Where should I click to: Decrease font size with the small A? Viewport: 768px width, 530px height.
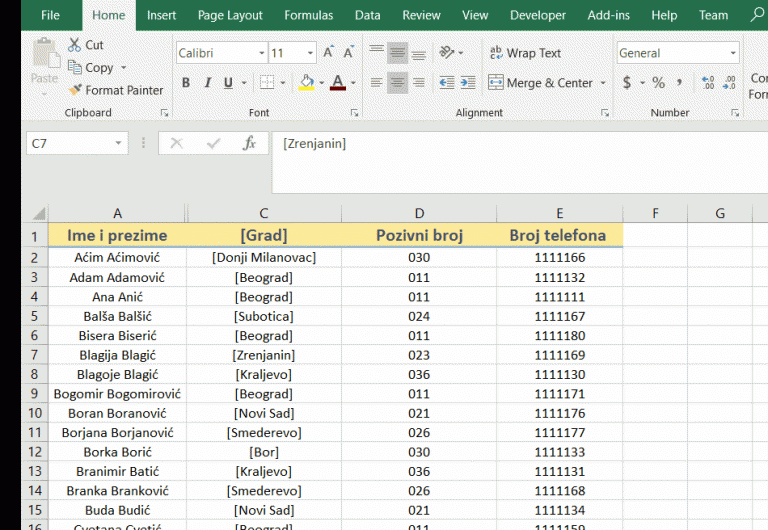(348, 52)
